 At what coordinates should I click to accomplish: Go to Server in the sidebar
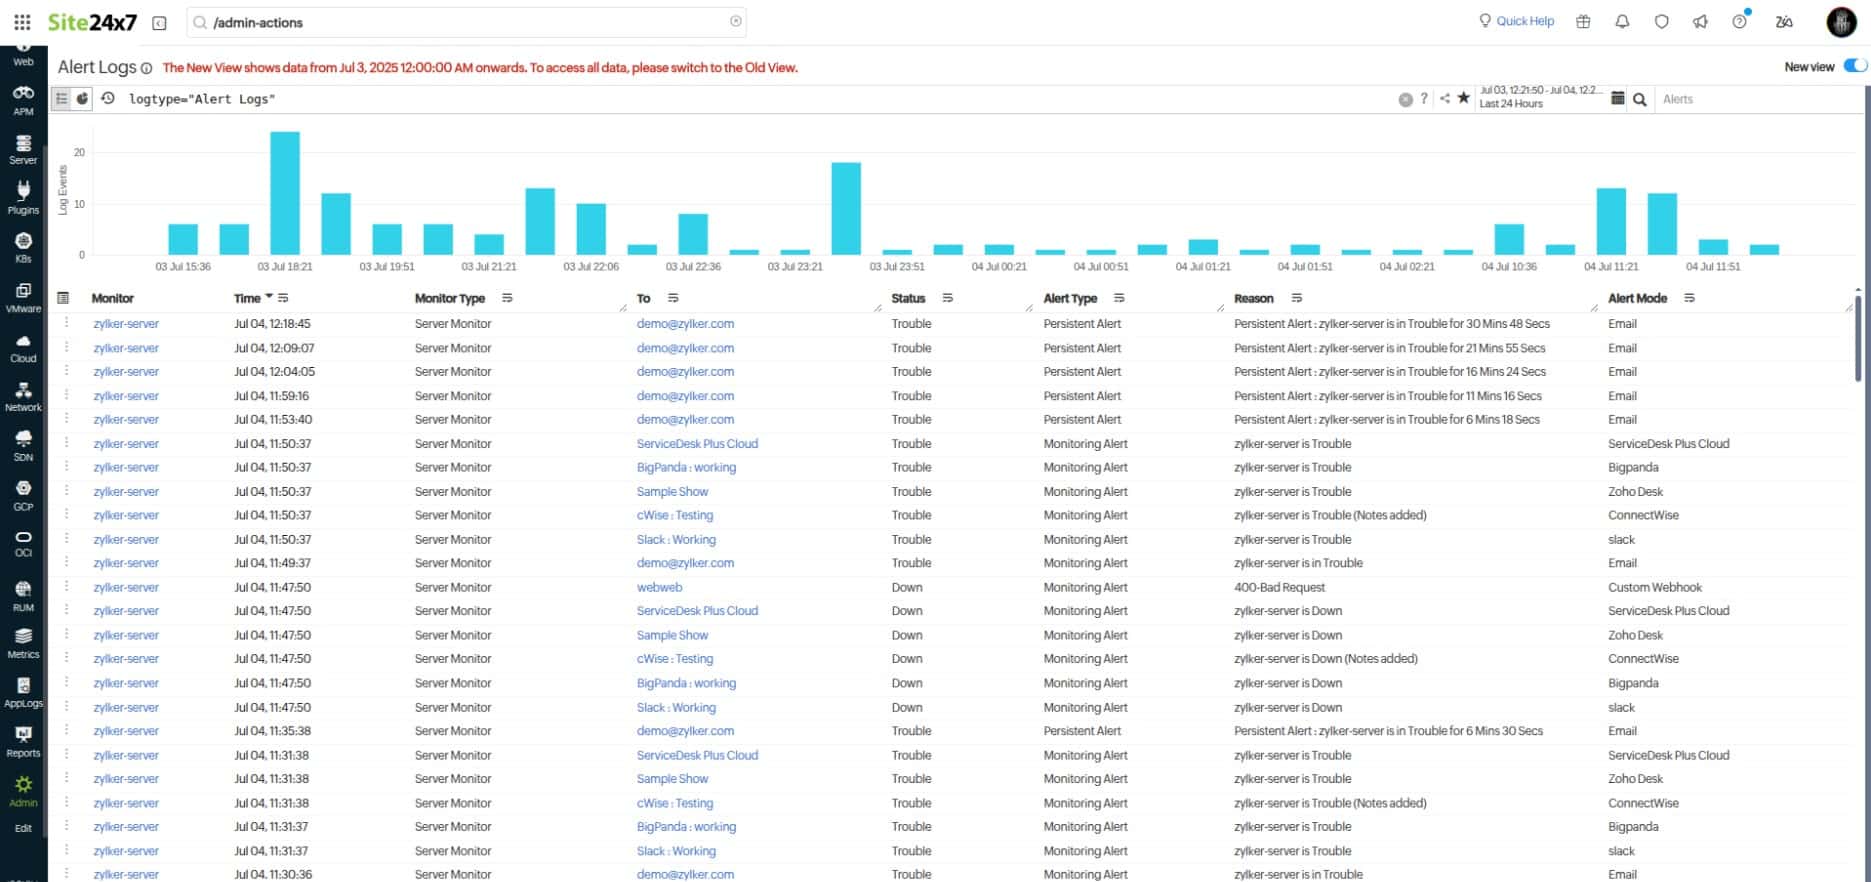(x=23, y=149)
